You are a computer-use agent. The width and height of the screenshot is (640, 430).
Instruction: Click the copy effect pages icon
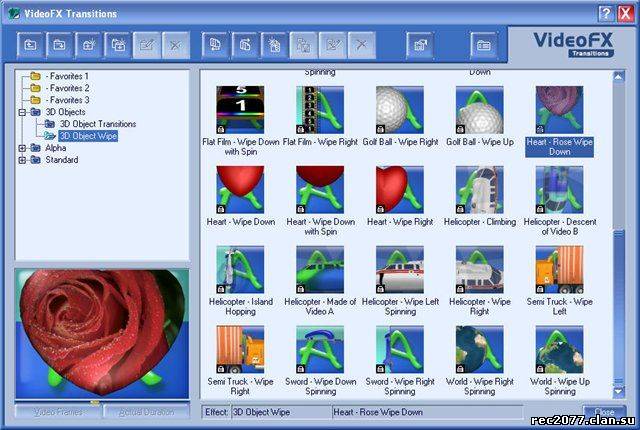pos(216,45)
